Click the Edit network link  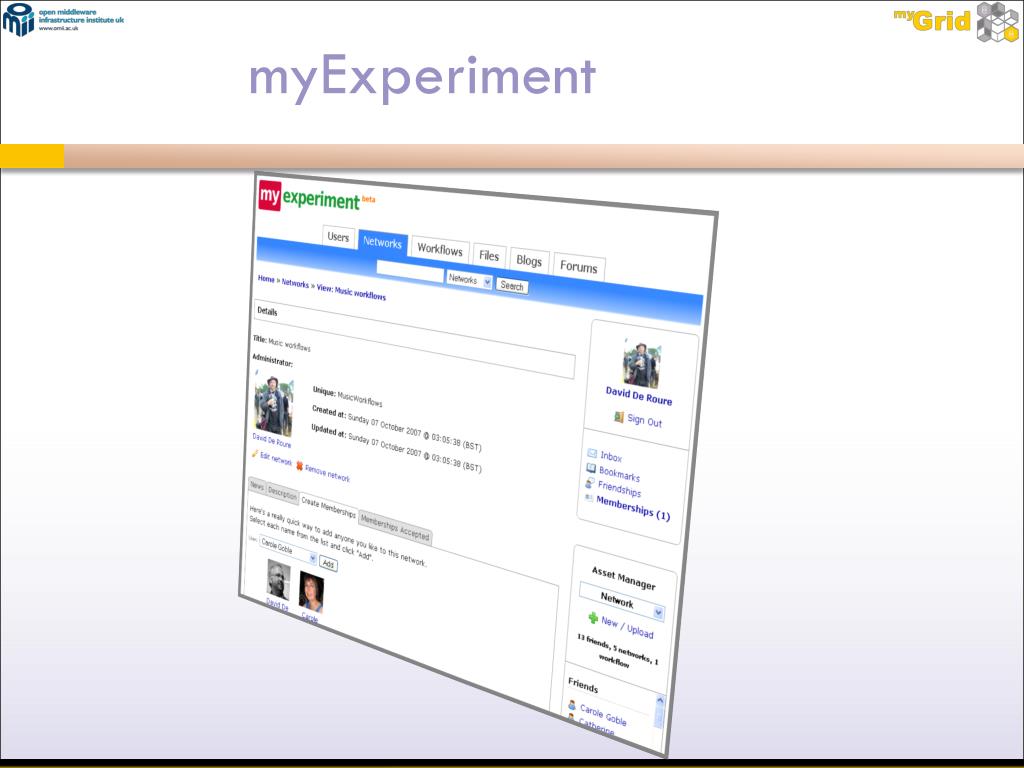click(x=276, y=459)
